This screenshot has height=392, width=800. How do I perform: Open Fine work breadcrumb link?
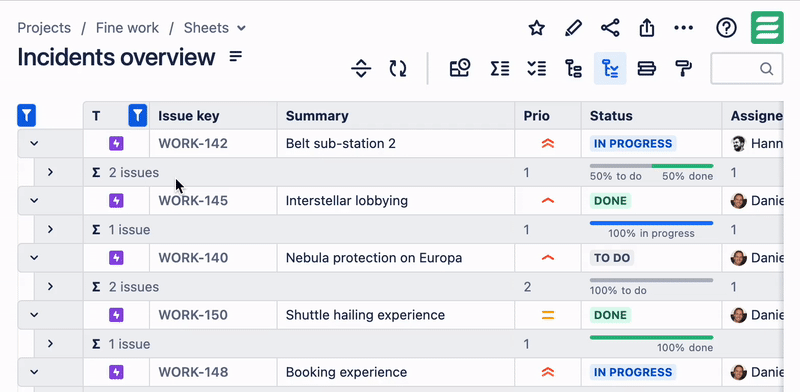(x=127, y=28)
